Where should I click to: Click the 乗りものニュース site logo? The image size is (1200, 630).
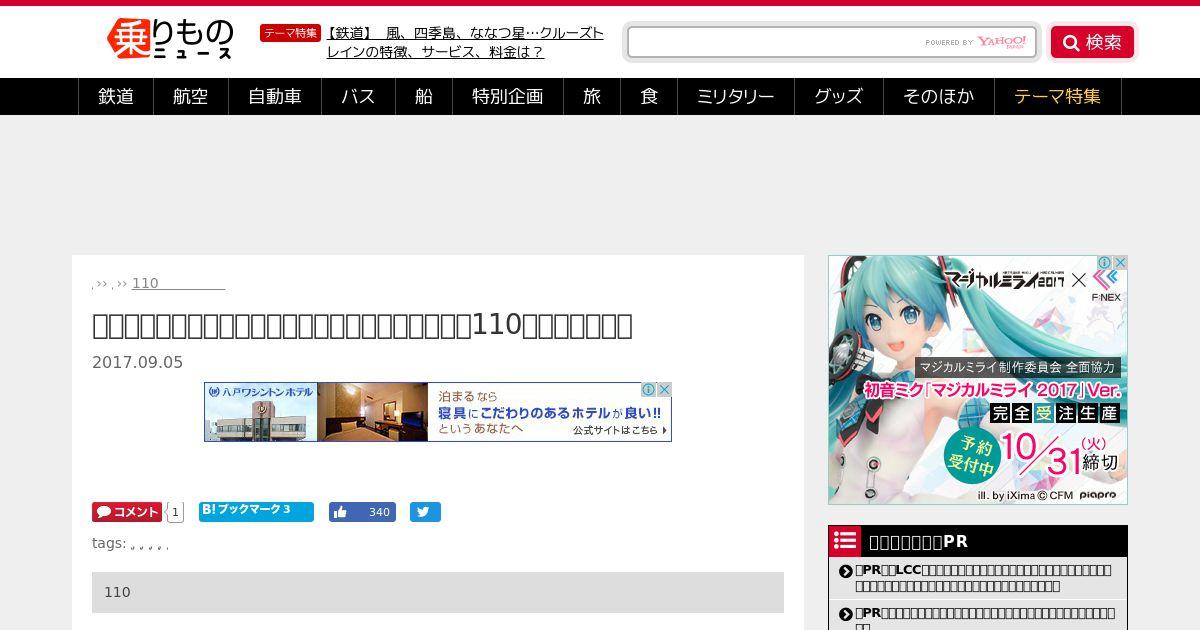click(x=170, y=40)
